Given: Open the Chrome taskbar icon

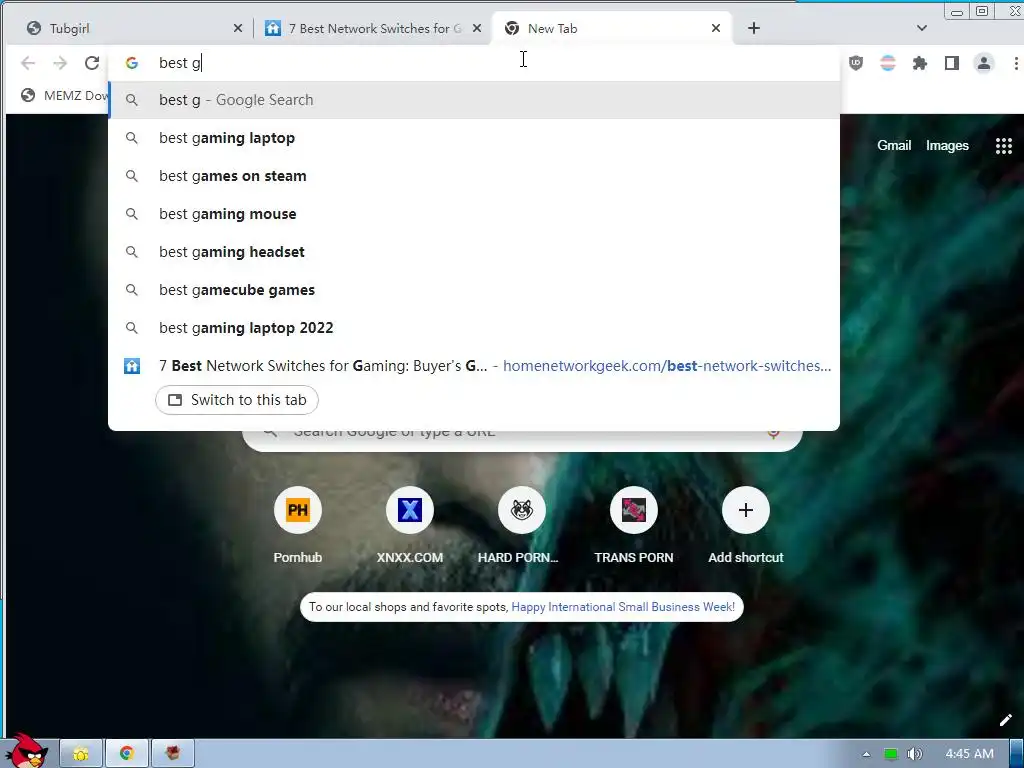Looking at the screenshot, I should pos(127,754).
